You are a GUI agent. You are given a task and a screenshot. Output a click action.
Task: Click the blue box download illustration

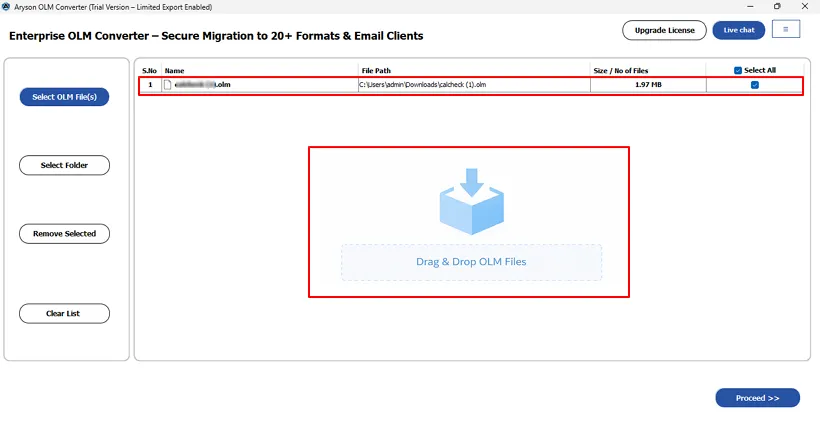coord(472,201)
